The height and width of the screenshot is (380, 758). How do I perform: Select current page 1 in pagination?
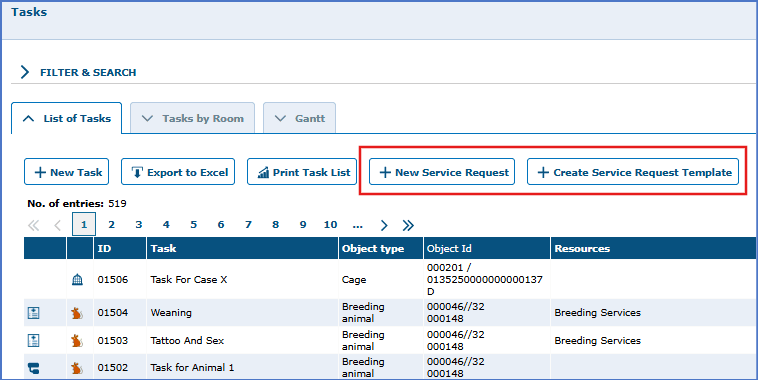click(x=84, y=224)
